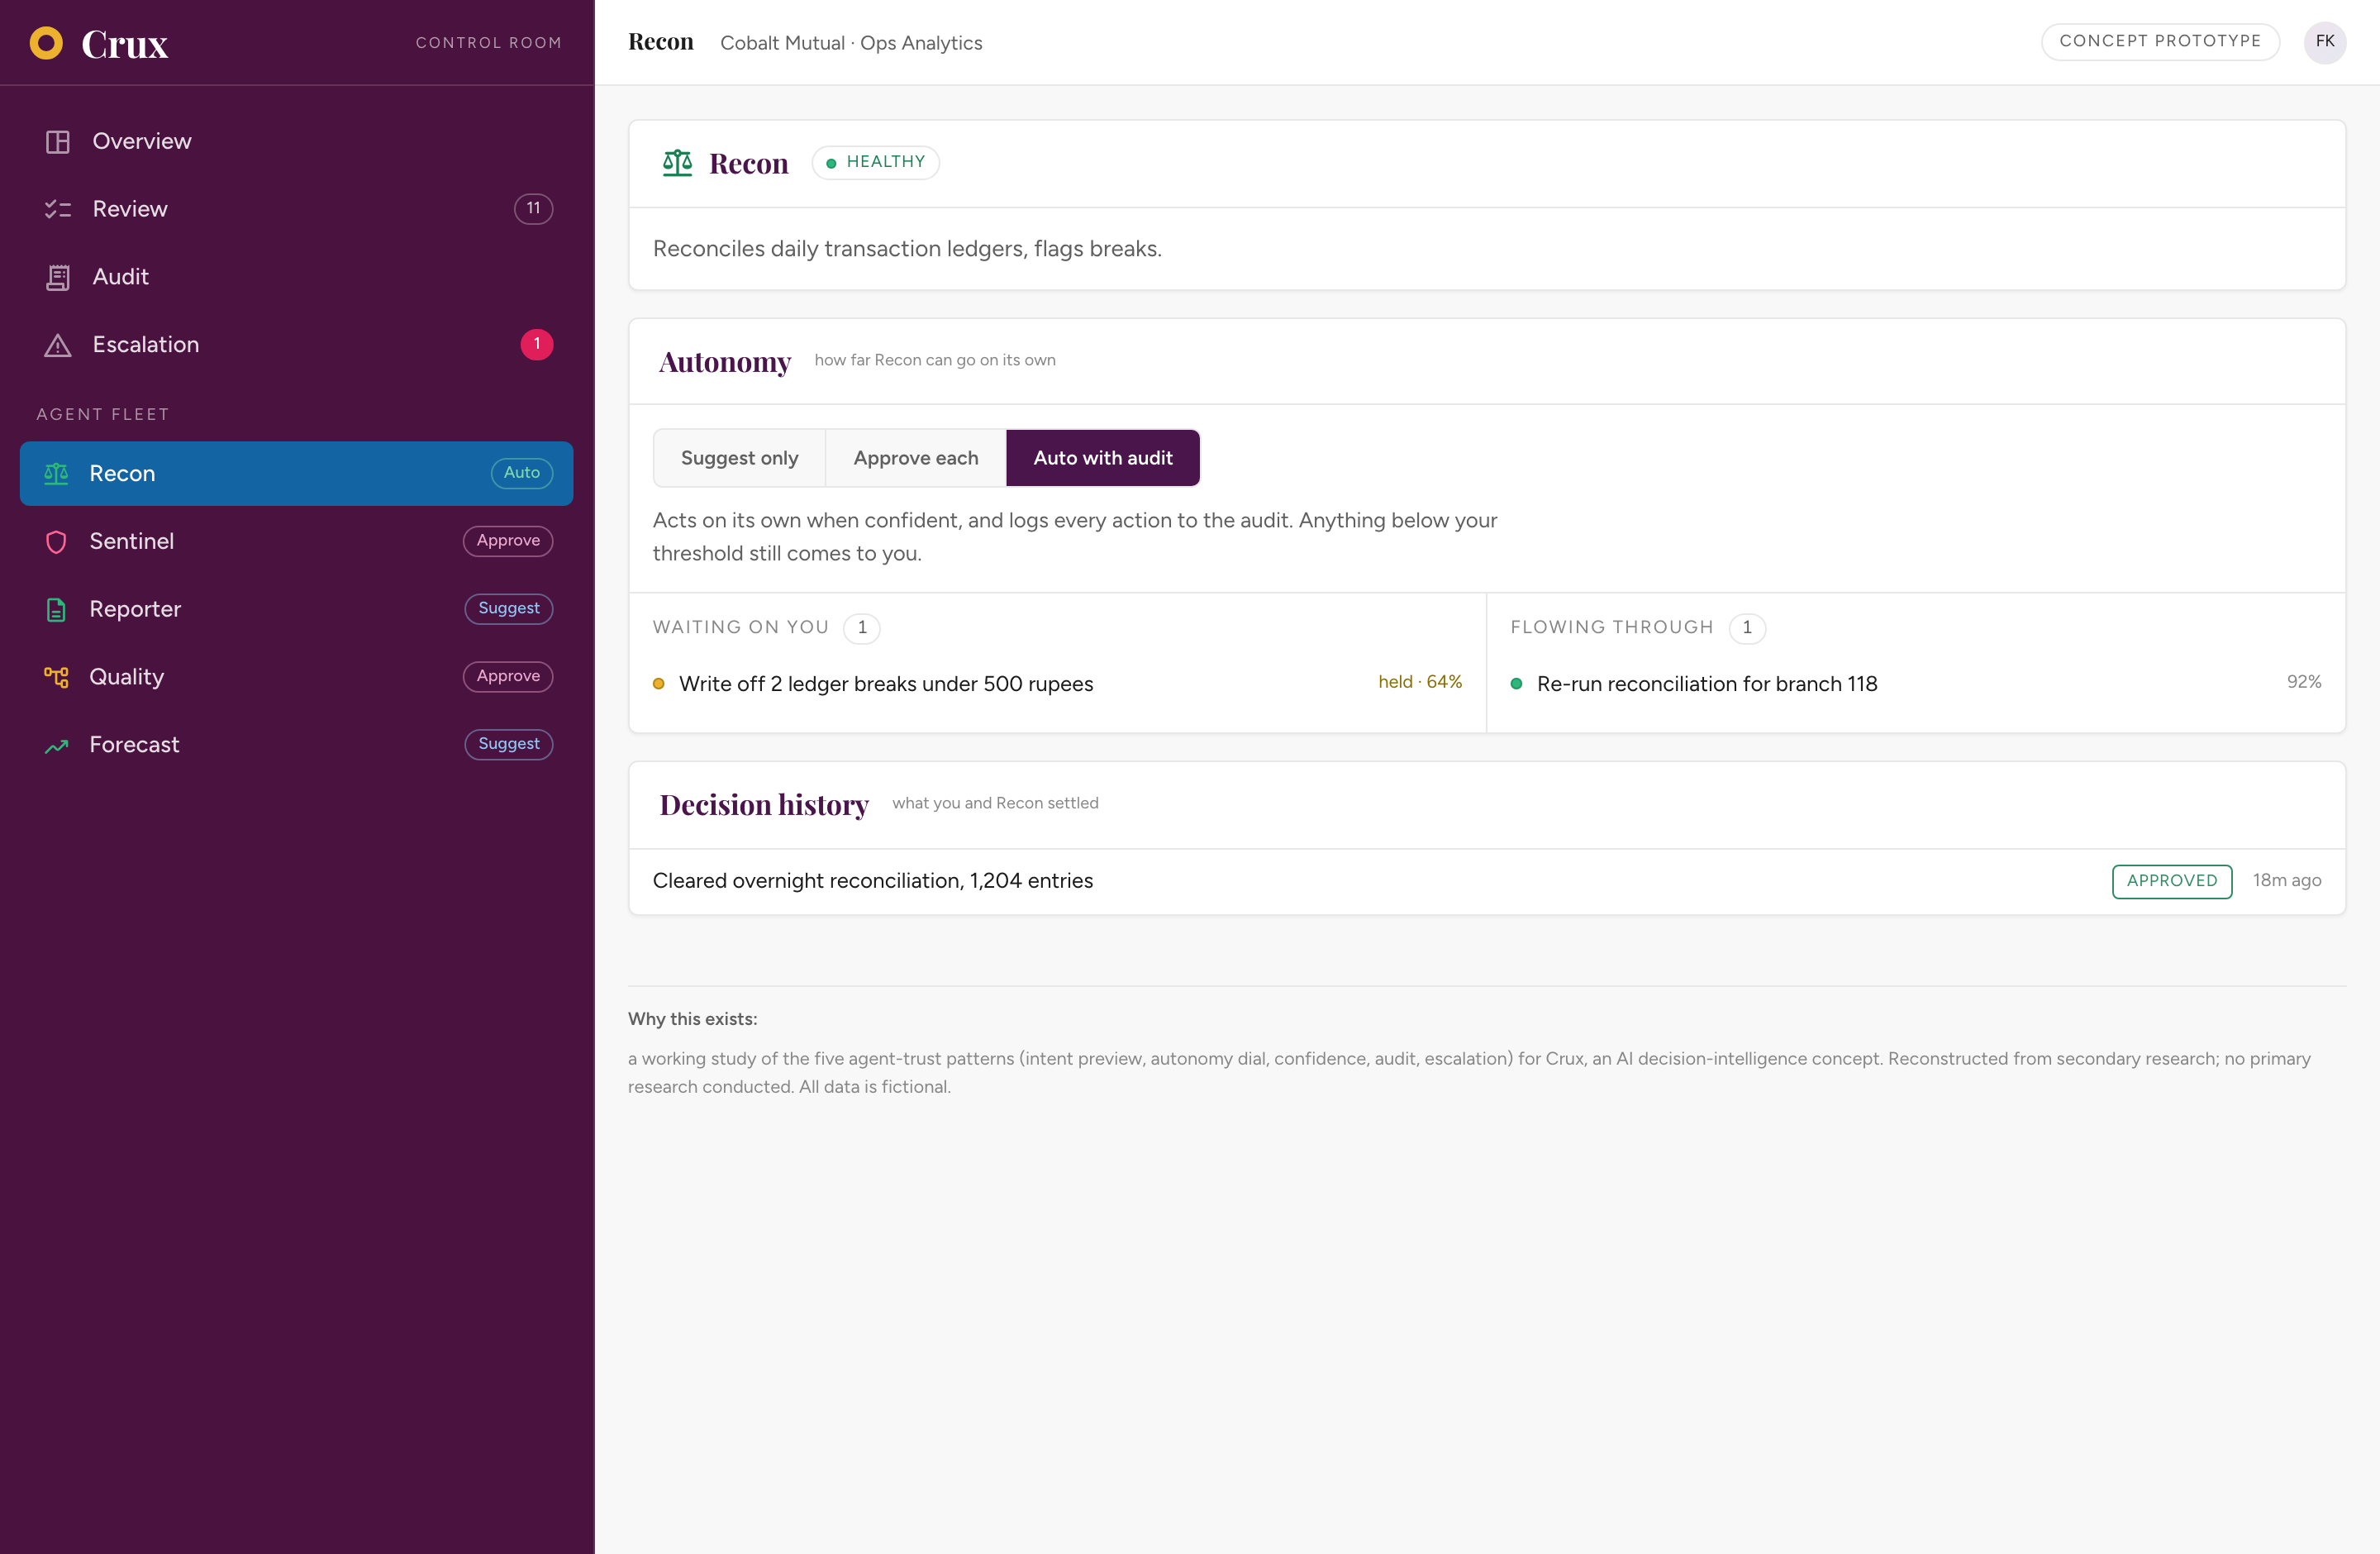Click the Recon scales icon in sidebar
The width and height of the screenshot is (2380, 1554).
coord(56,473)
